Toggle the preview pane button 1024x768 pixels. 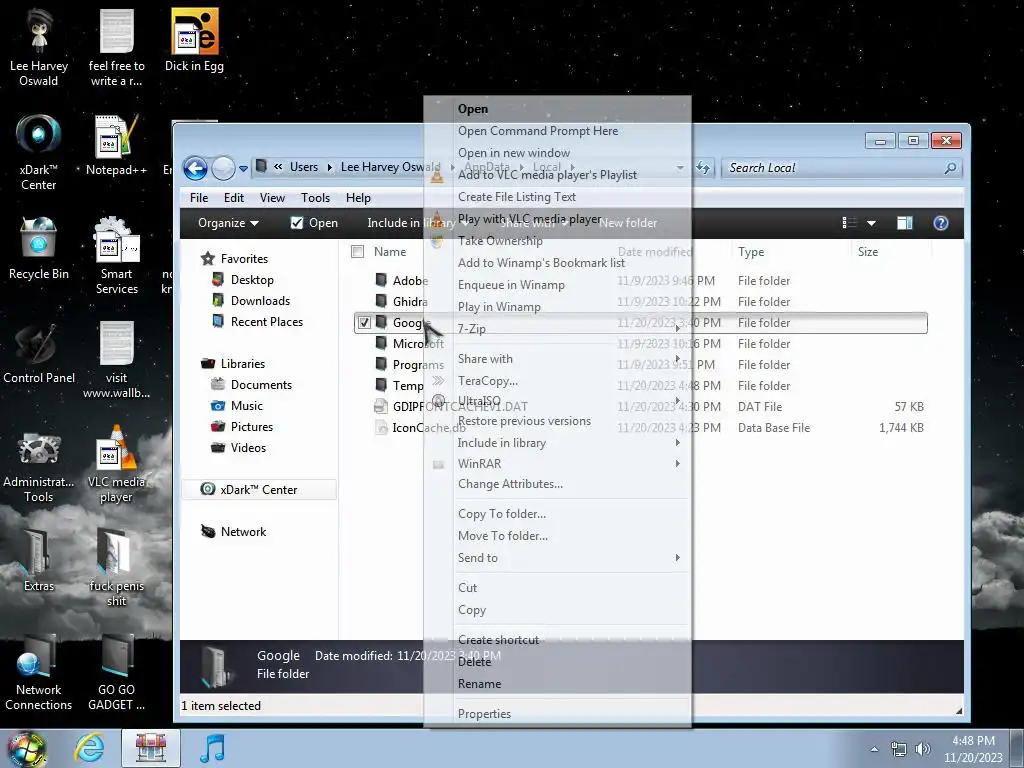coord(904,223)
